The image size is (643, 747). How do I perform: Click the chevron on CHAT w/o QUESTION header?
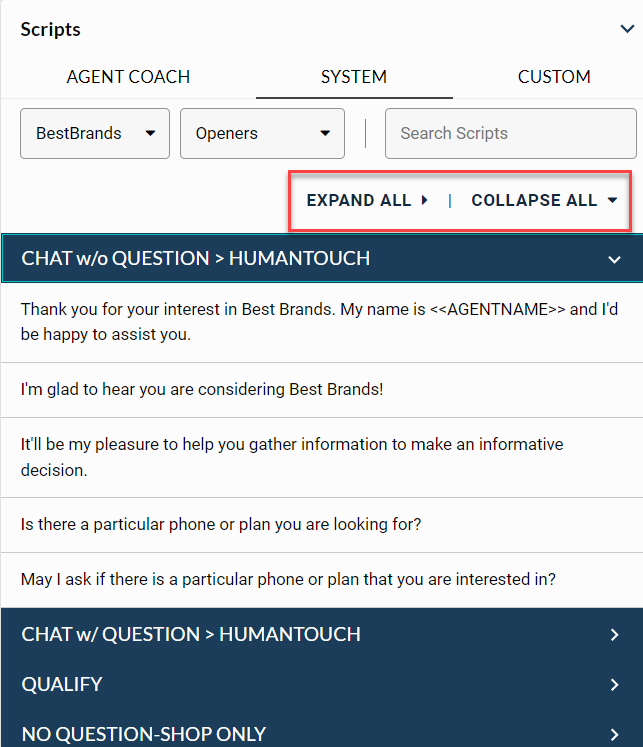pos(614,260)
